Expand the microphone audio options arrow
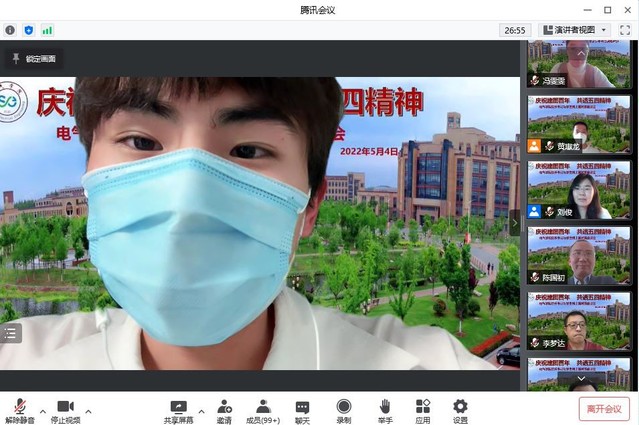639x425 pixels. click(x=42, y=411)
